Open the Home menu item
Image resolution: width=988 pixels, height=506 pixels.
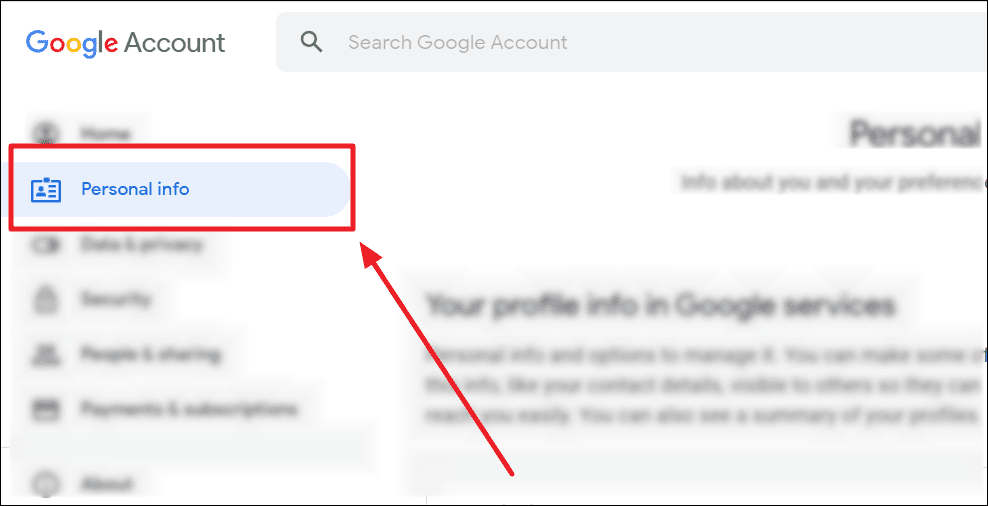click(x=105, y=134)
